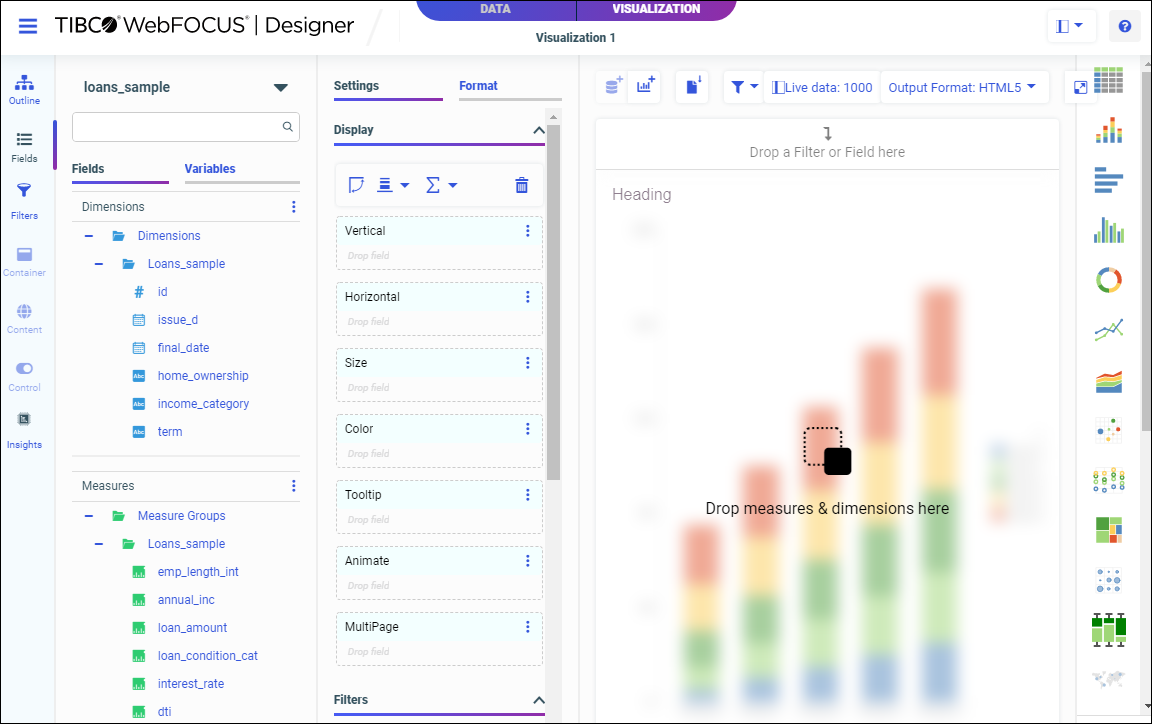Open the help question mark button

point(1124,27)
